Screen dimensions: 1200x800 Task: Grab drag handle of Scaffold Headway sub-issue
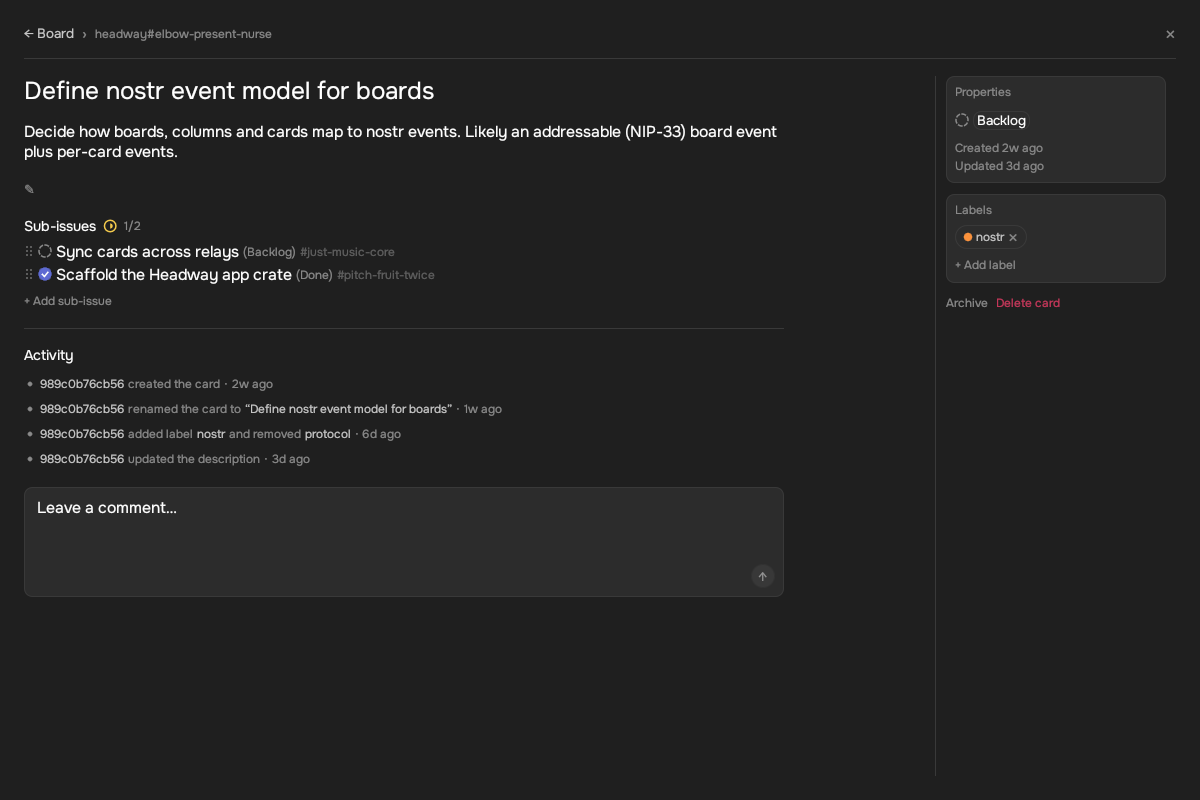tap(29, 274)
